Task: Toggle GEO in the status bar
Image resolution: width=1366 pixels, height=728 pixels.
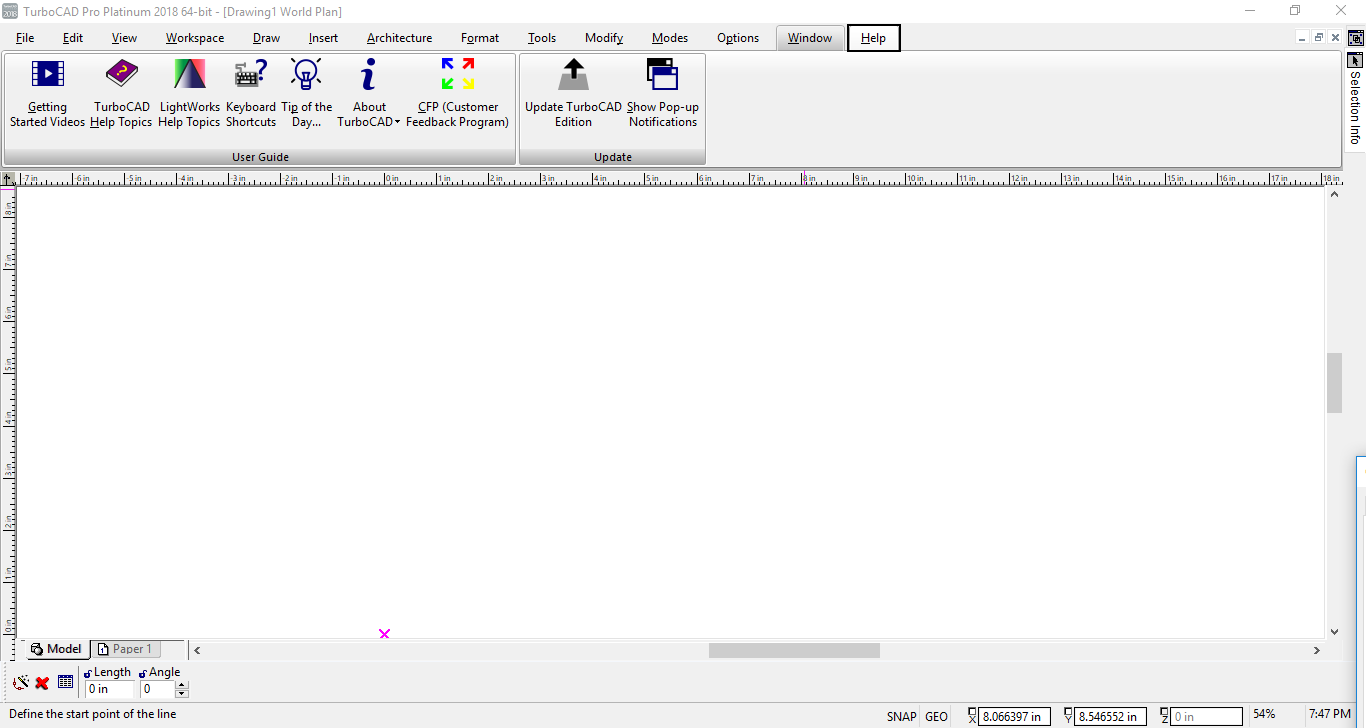Action: coord(936,716)
